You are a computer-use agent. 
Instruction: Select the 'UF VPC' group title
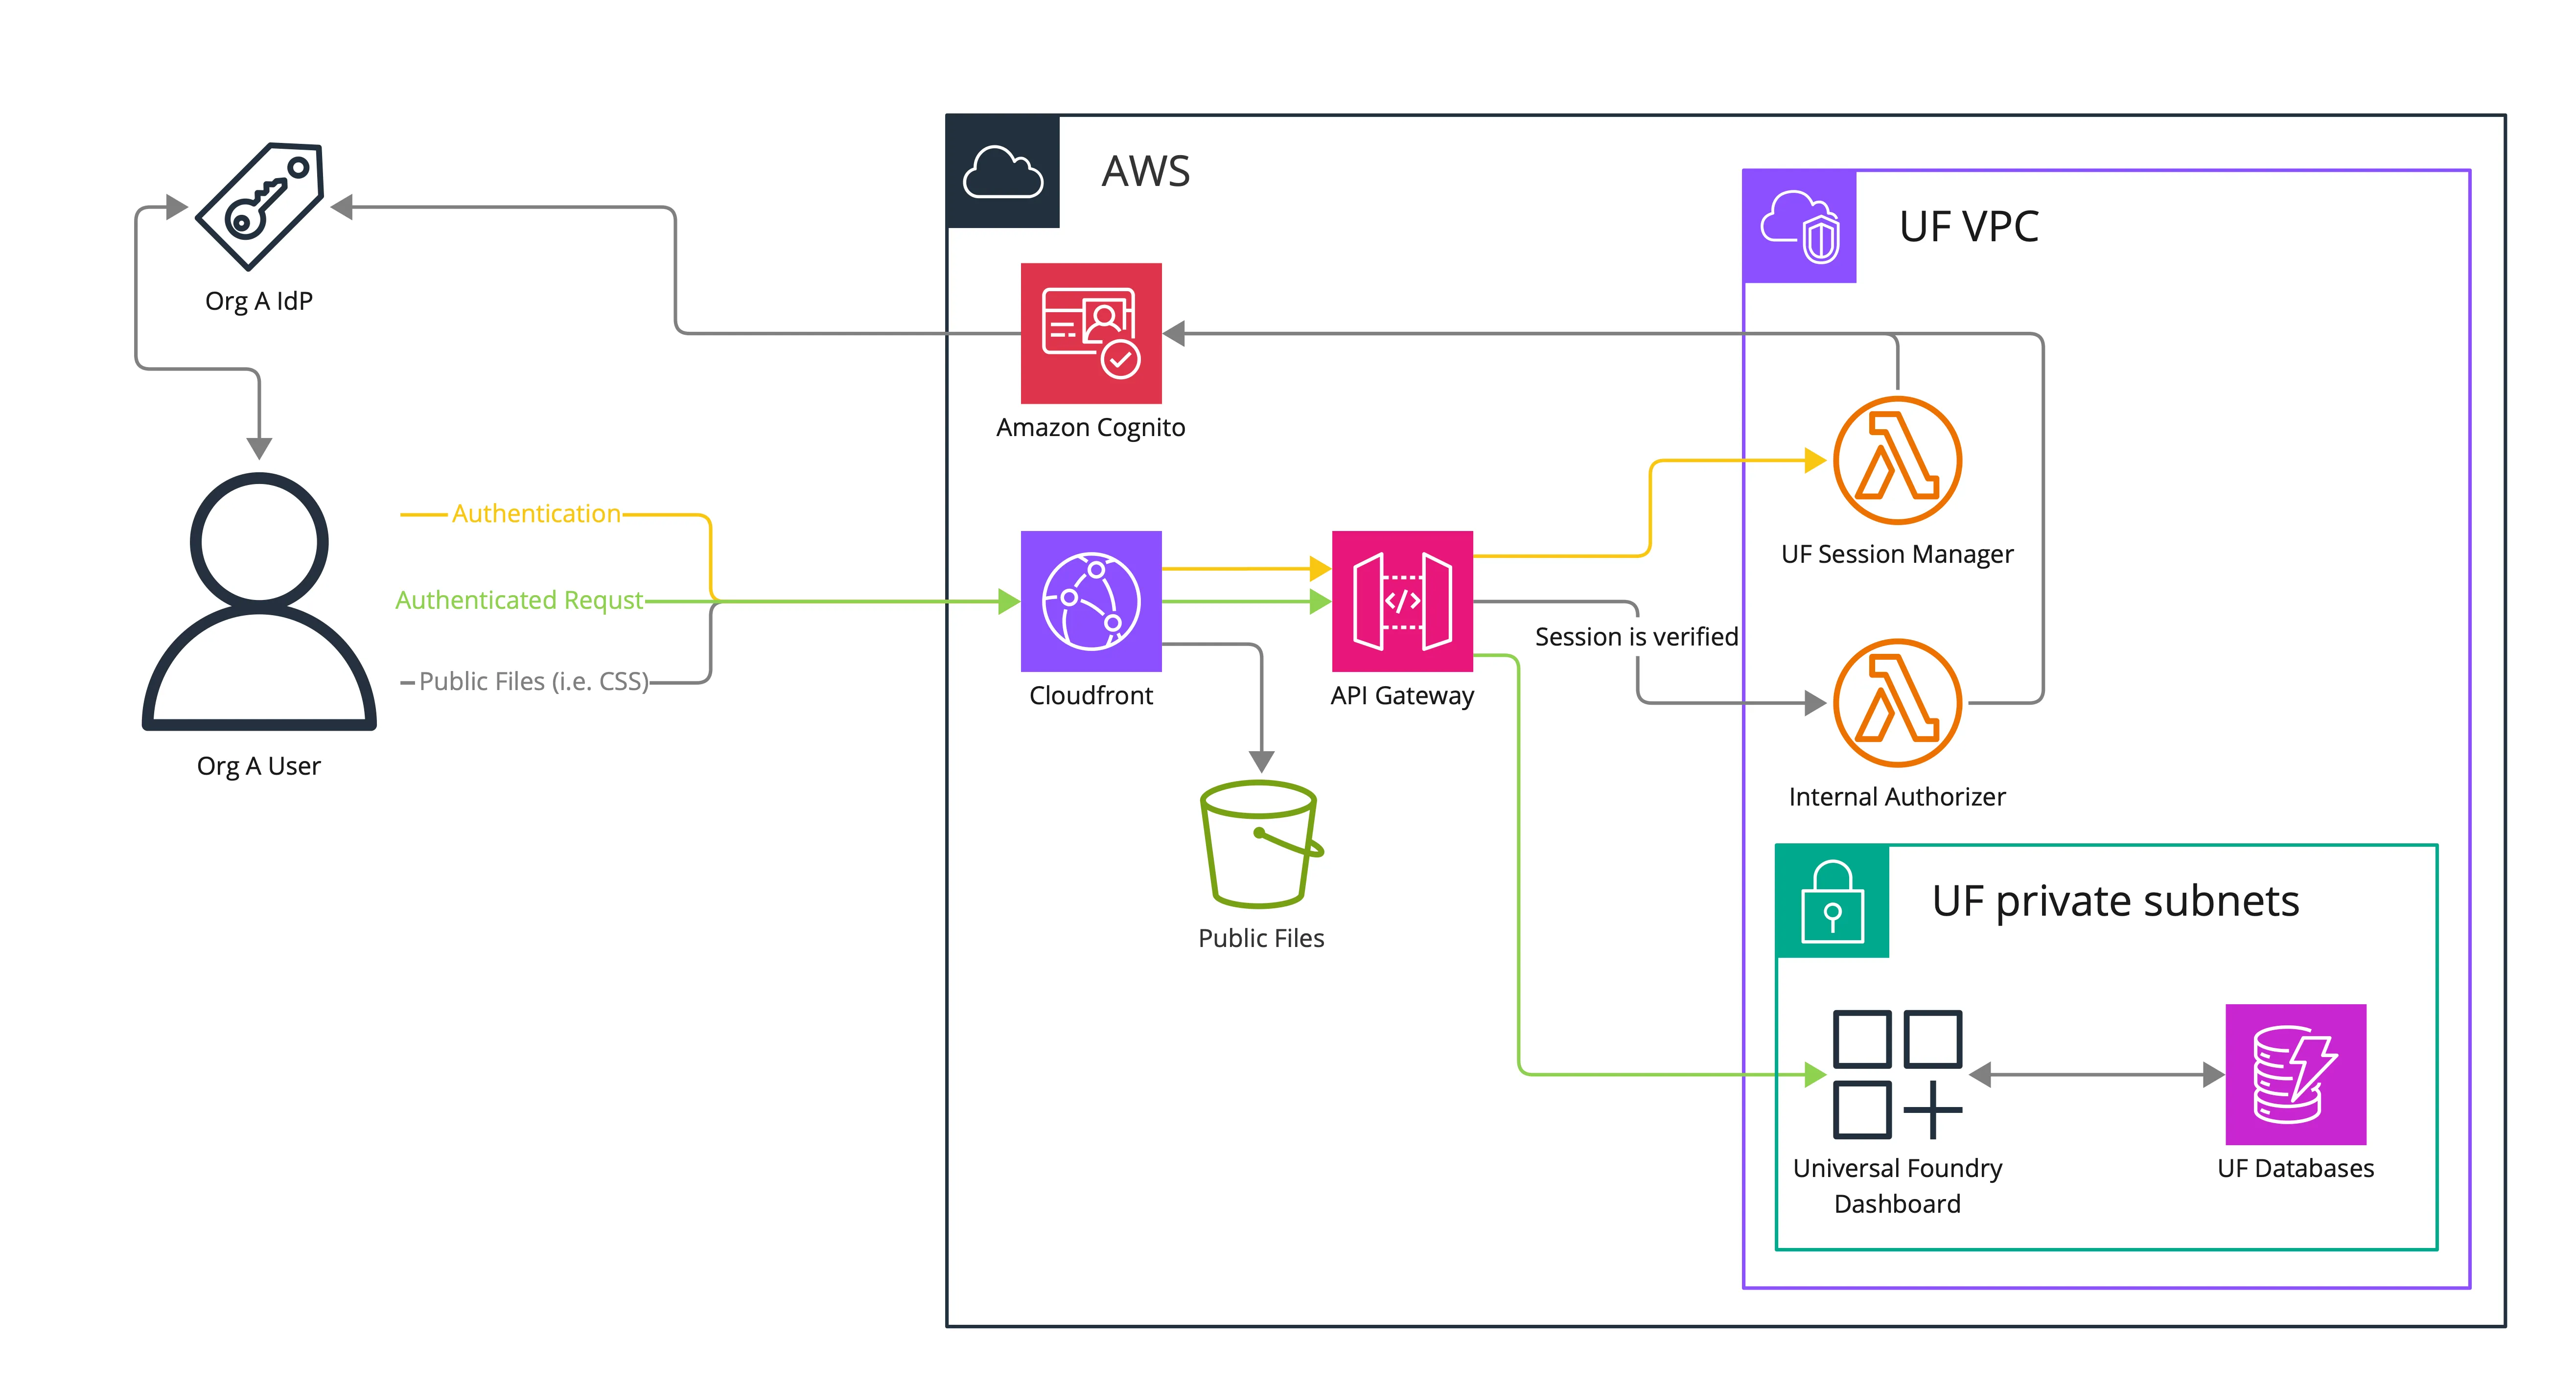coord(1969,227)
